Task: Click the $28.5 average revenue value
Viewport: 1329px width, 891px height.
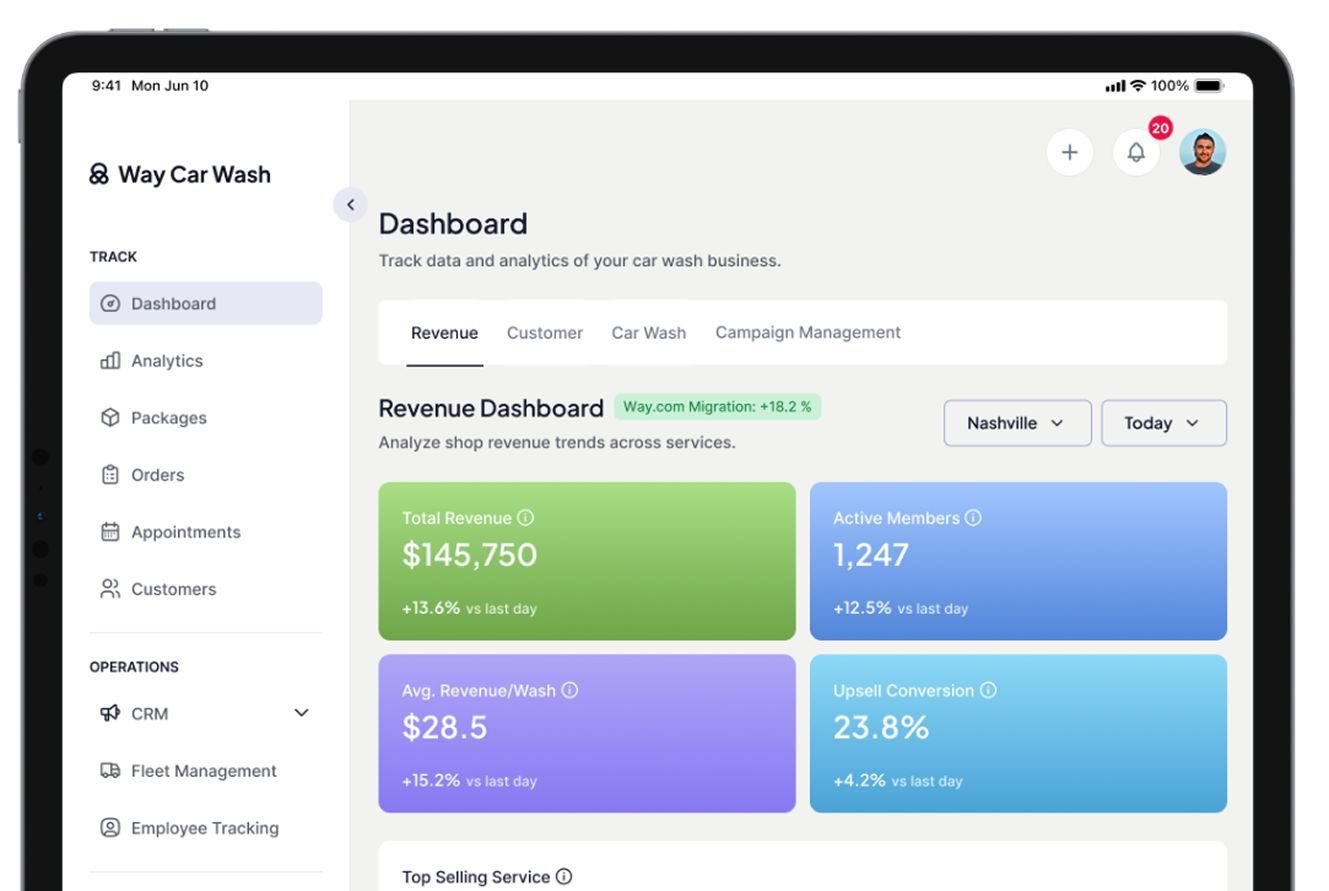Action: tap(445, 727)
